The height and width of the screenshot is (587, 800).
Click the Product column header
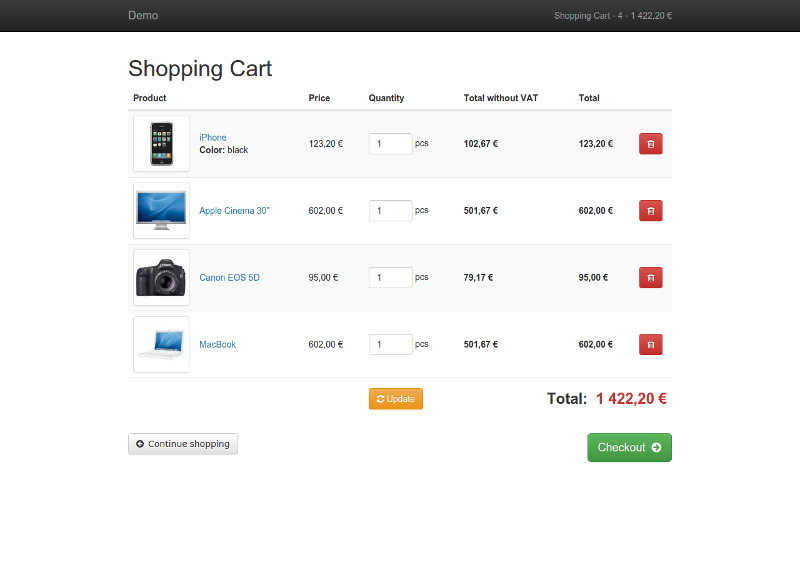click(x=149, y=98)
